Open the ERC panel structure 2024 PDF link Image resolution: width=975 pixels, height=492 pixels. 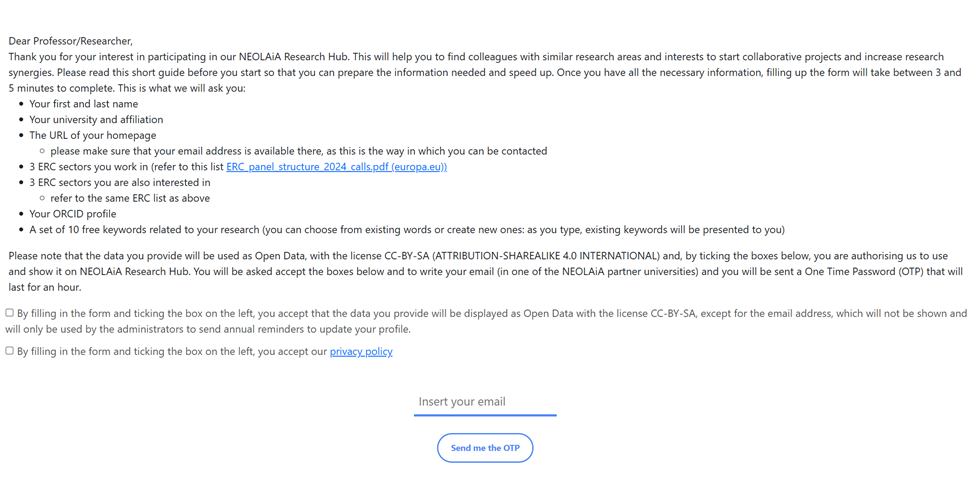pyautogui.click(x=336, y=167)
